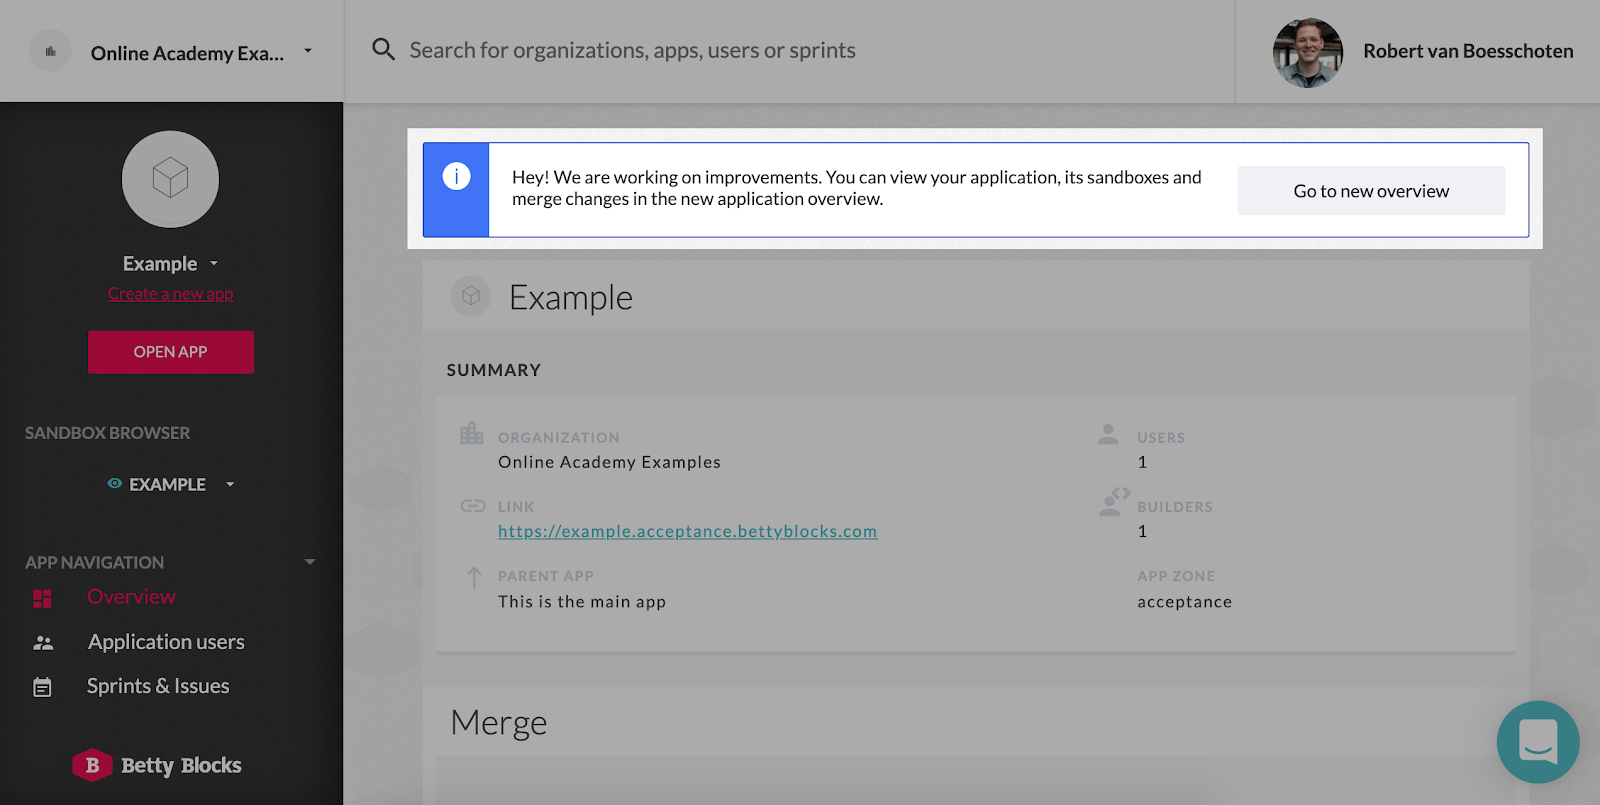1600x805 pixels.
Task: Expand the Example app dropdown arrow
Action: 214,264
